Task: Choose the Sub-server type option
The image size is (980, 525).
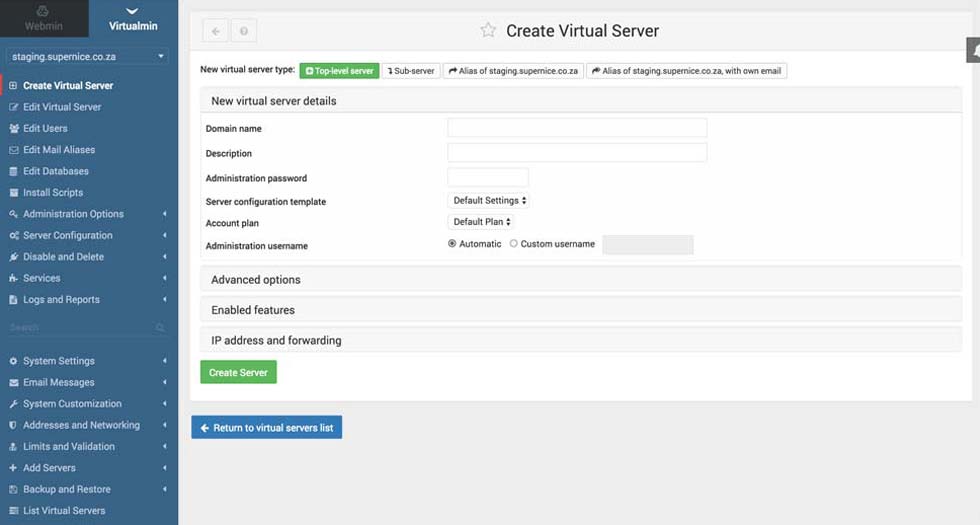Action: 411,71
